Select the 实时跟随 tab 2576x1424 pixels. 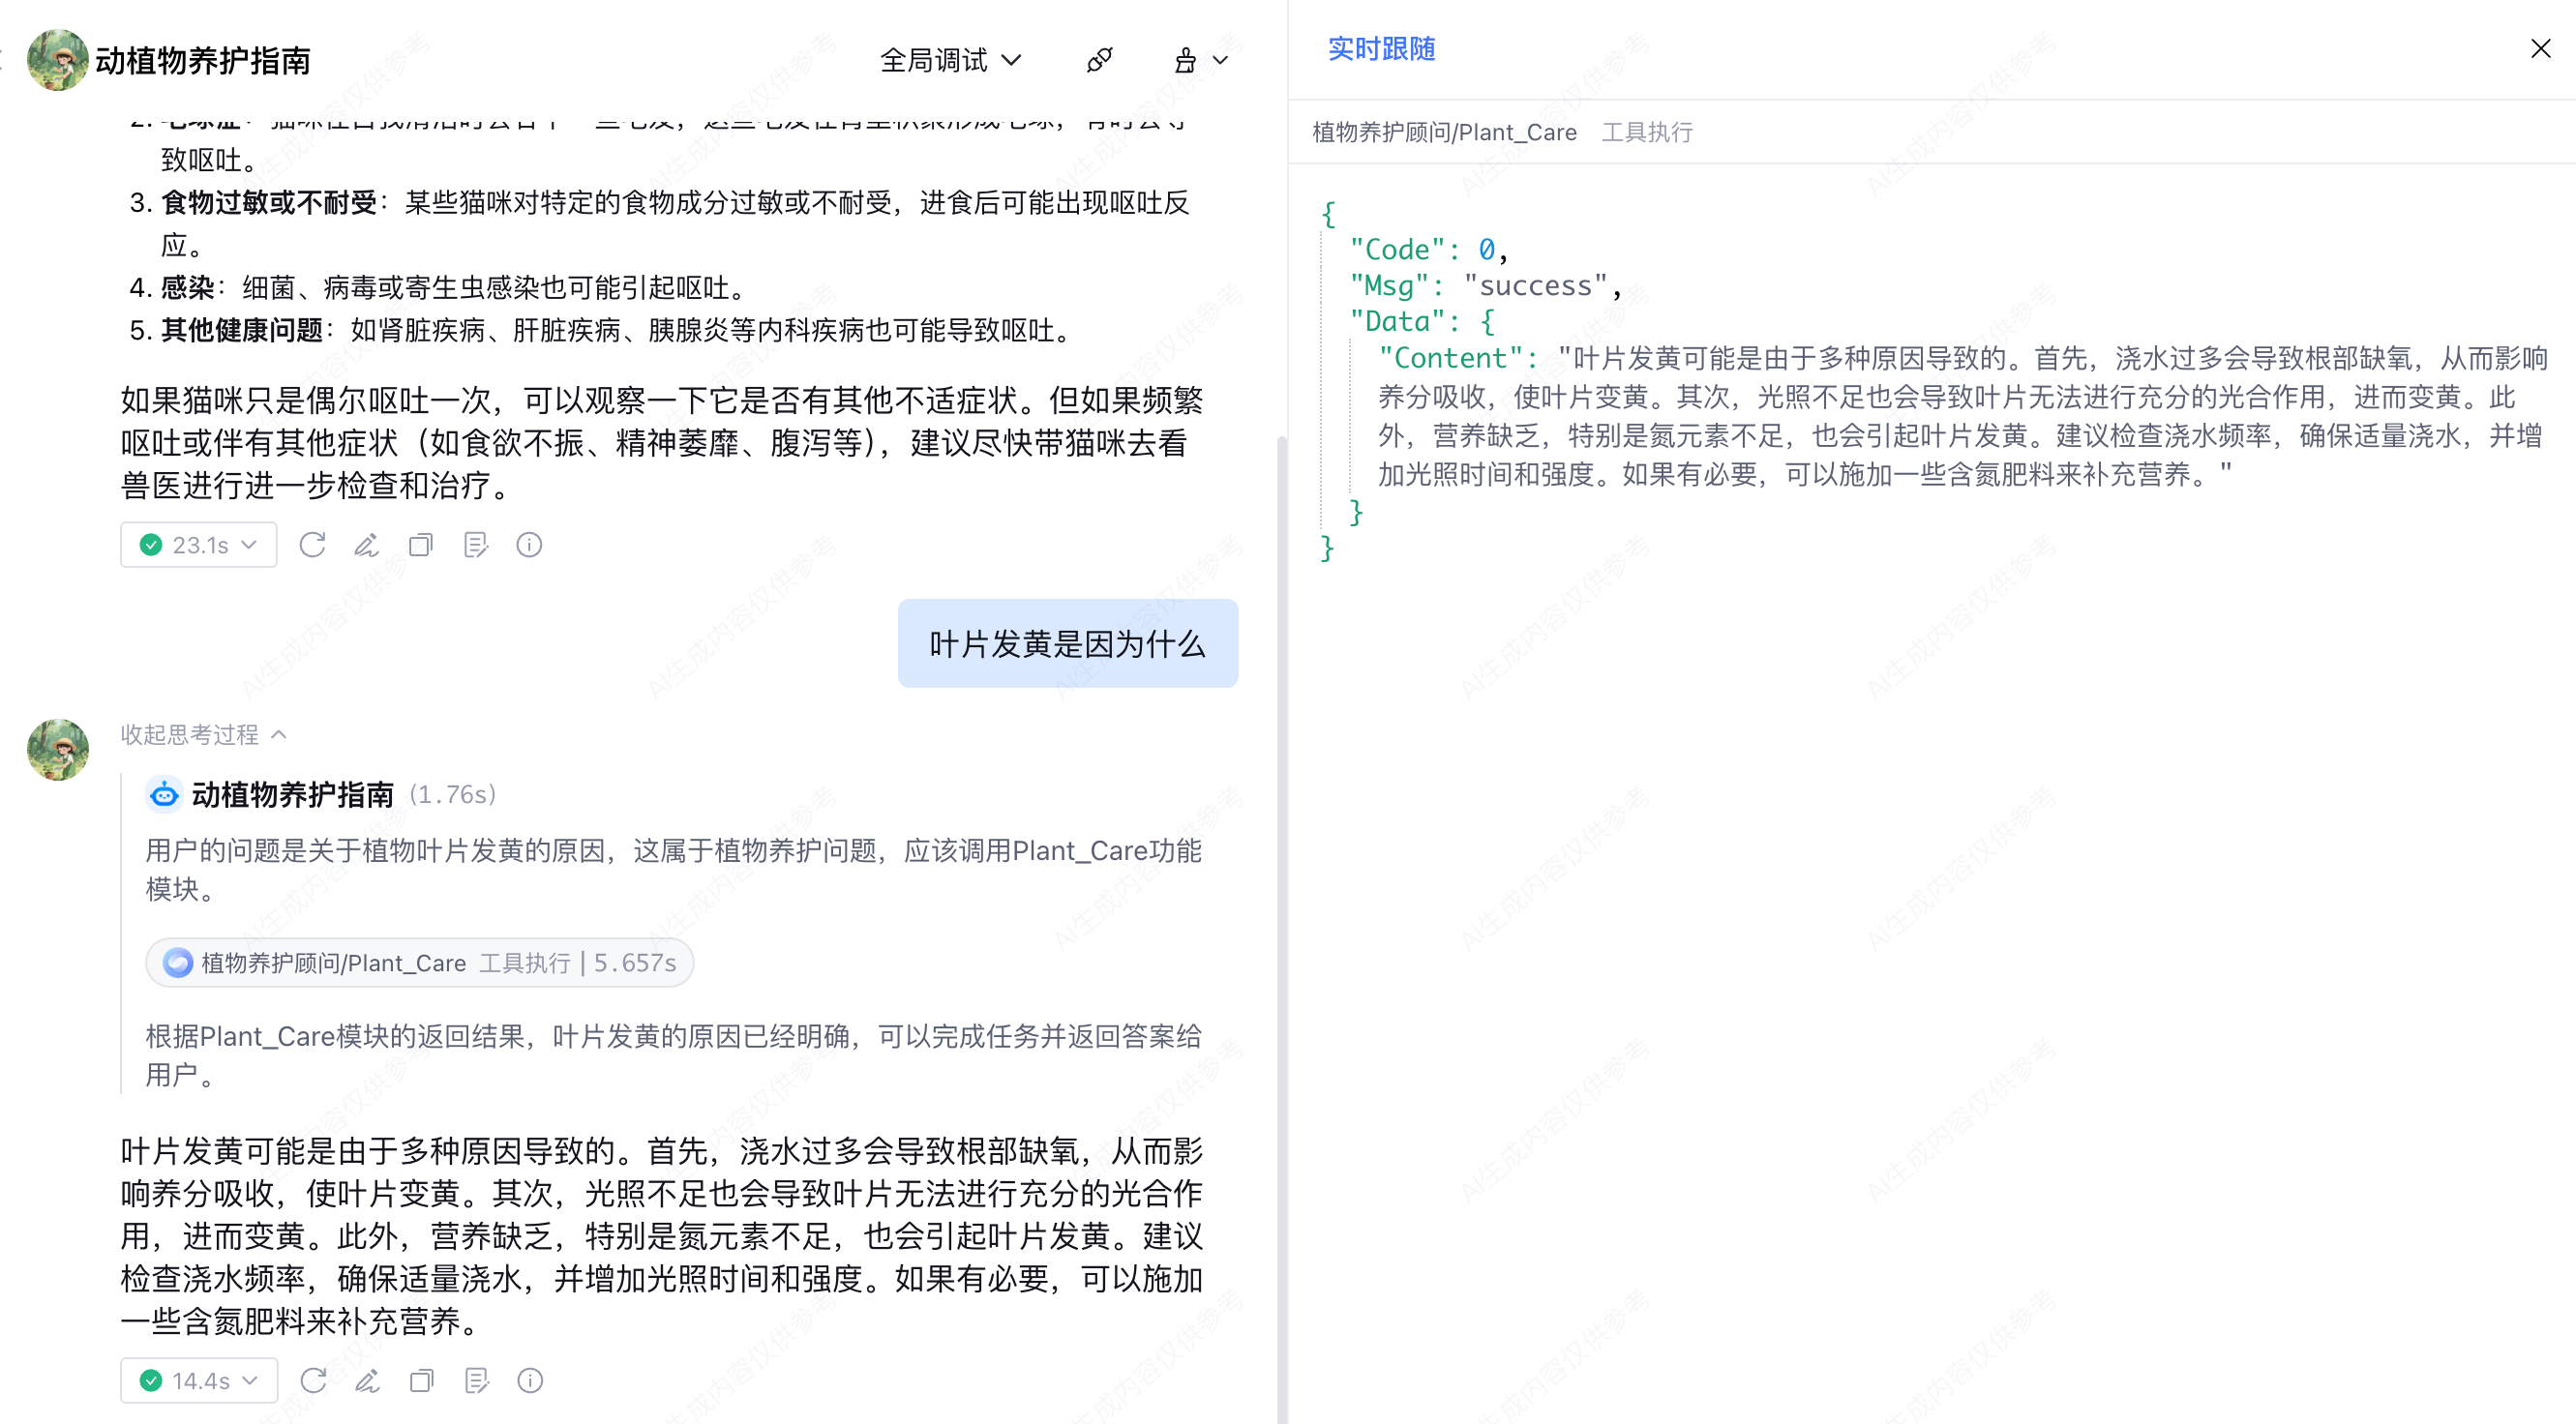[x=1381, y=48]
